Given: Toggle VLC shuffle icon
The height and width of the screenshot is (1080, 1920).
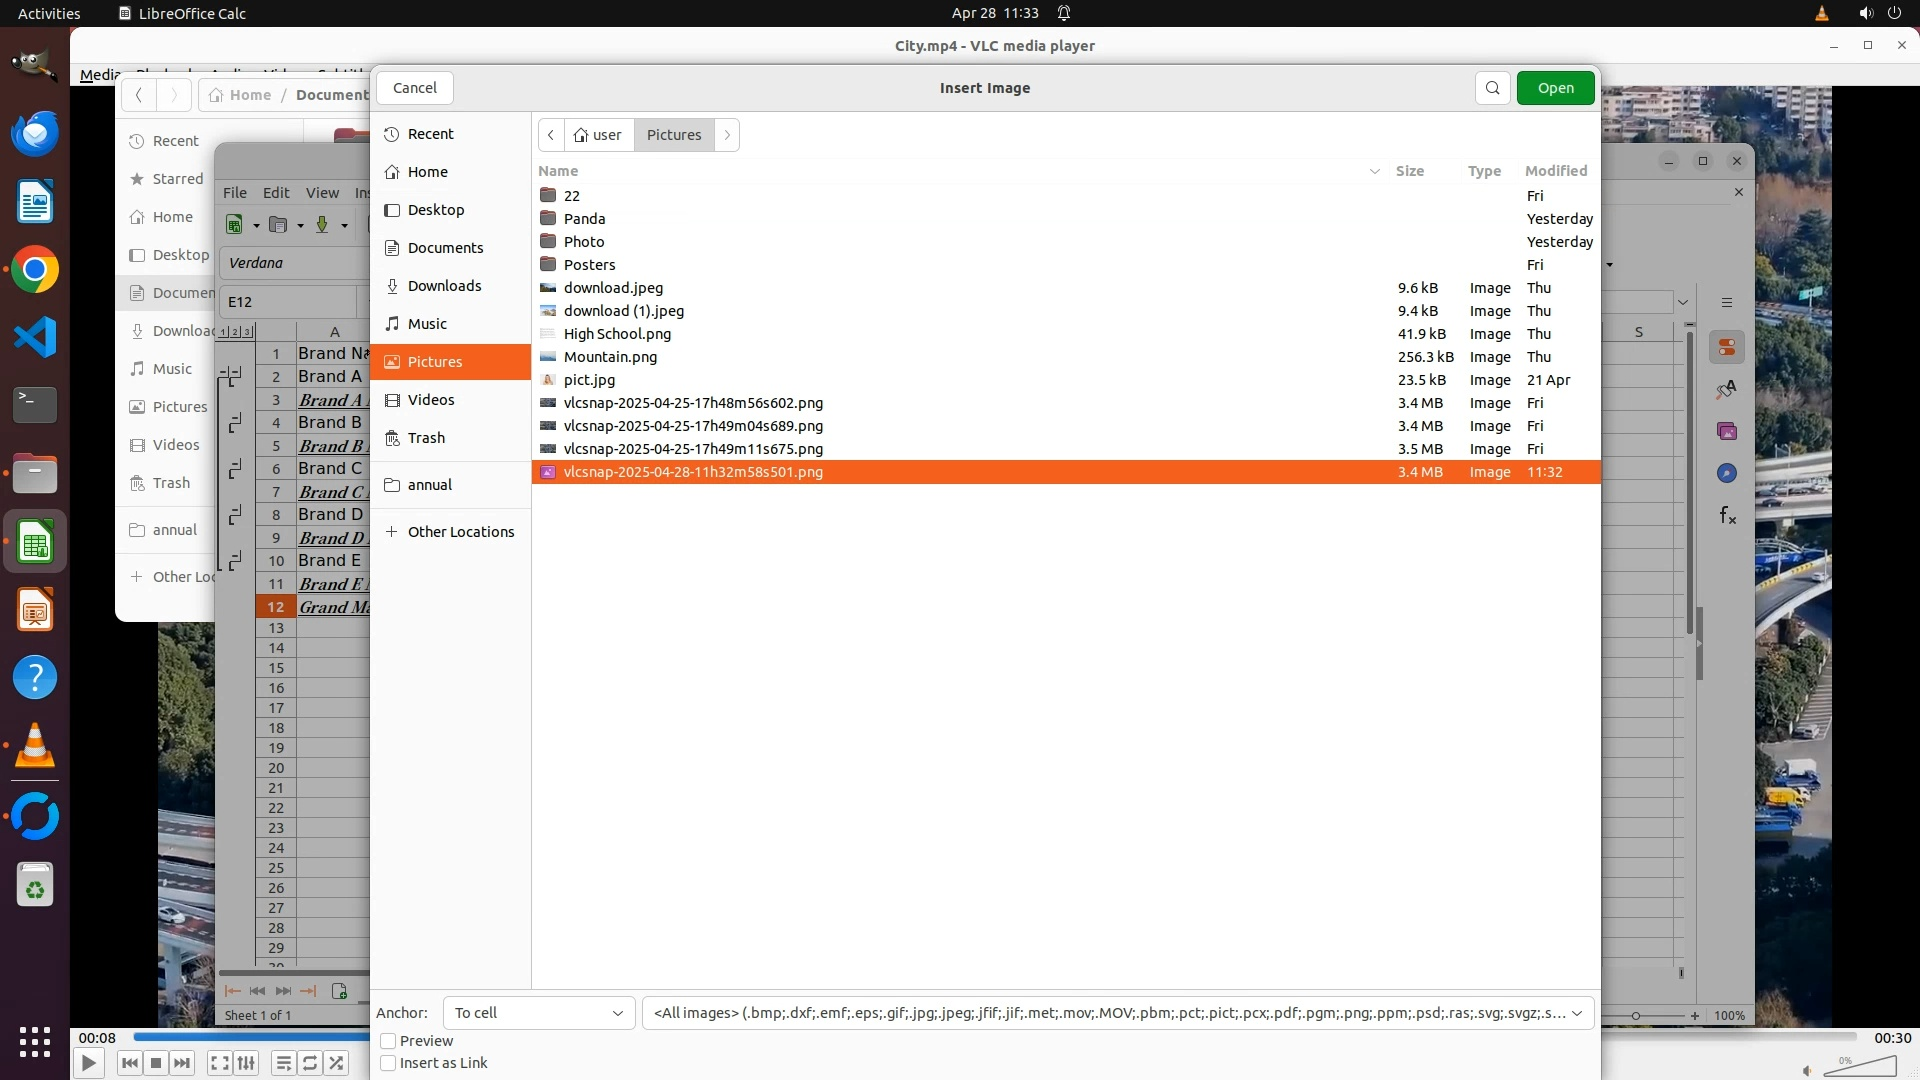Looking at the screenshot, I should coord(337,1063).
